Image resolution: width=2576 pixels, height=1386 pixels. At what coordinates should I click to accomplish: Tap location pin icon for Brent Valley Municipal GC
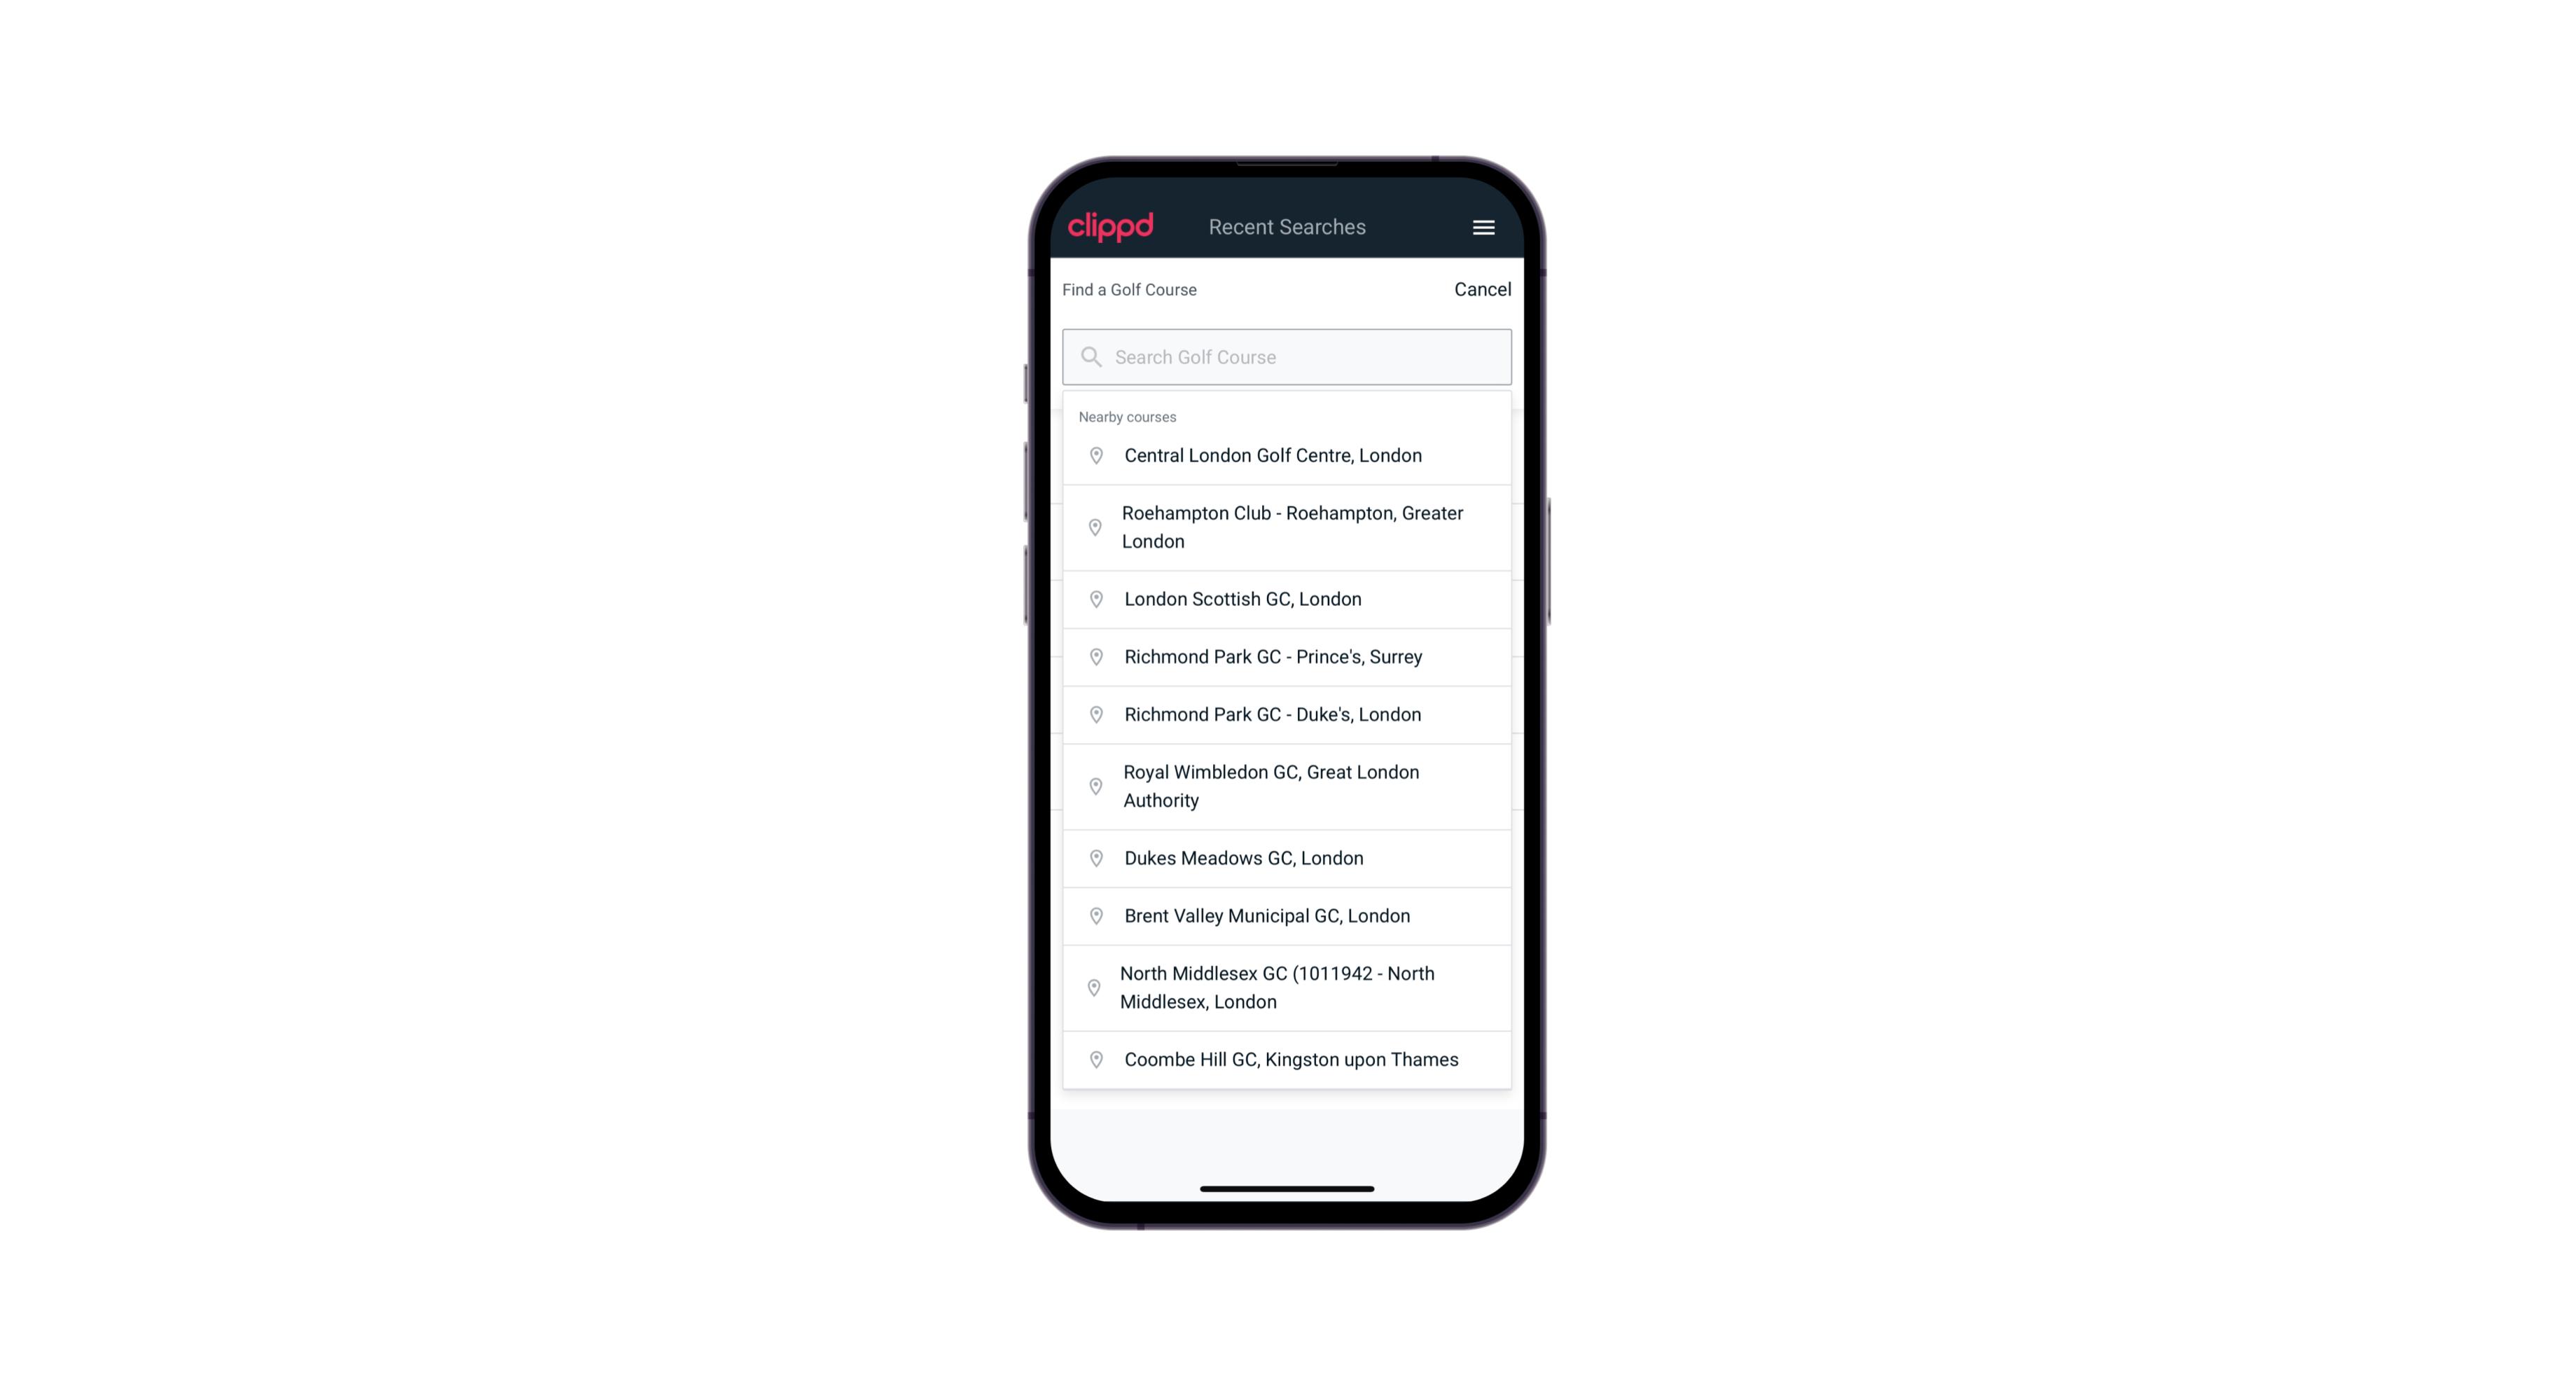1092,915
